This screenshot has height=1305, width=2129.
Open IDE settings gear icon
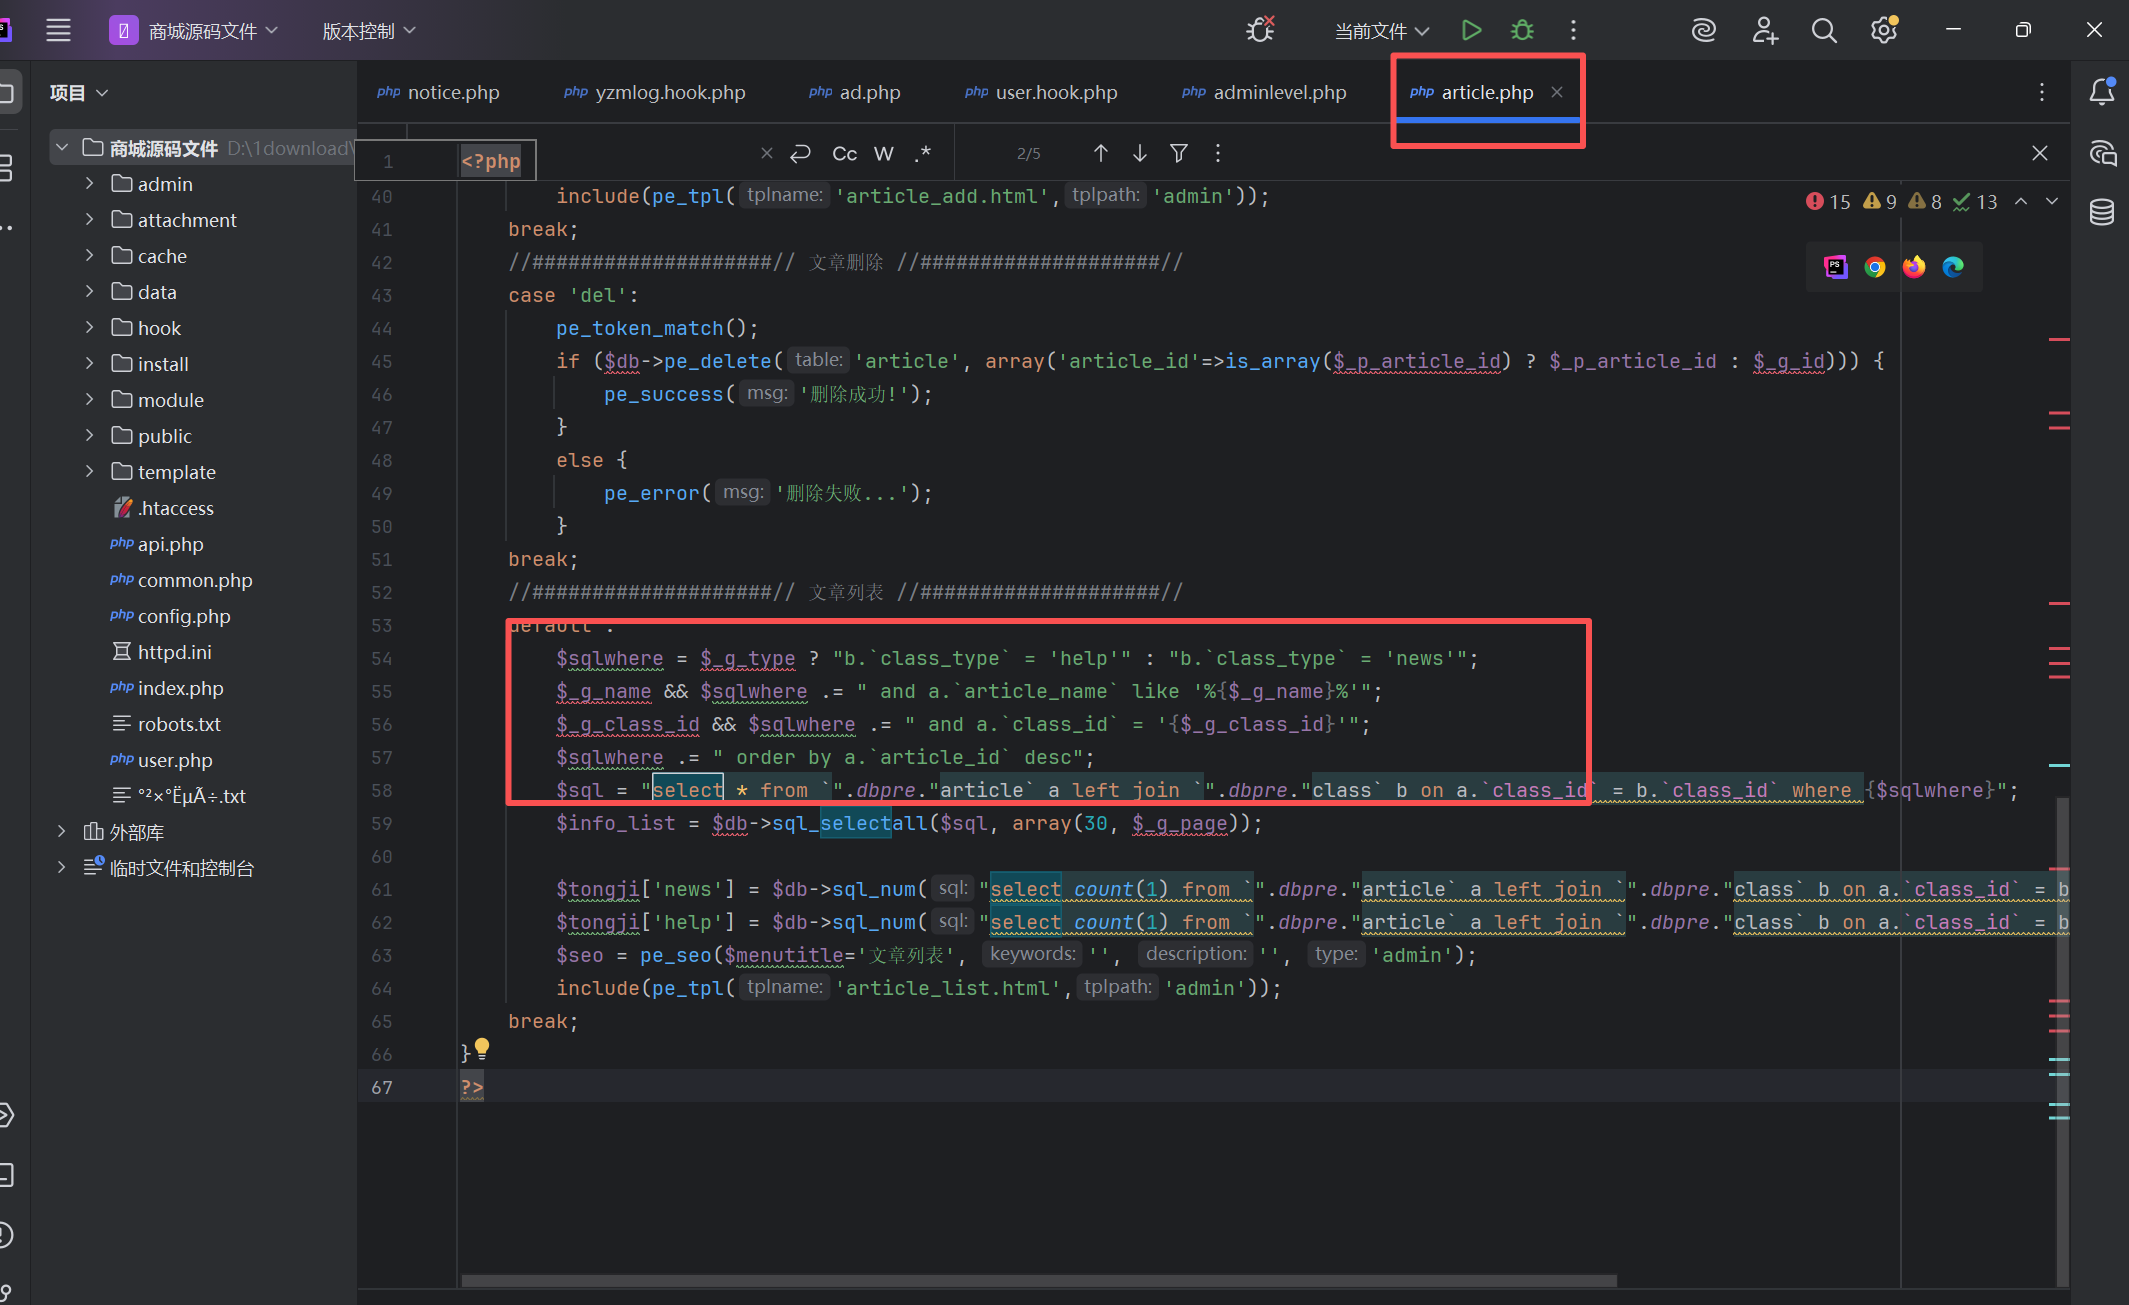tap(1884, 30)
